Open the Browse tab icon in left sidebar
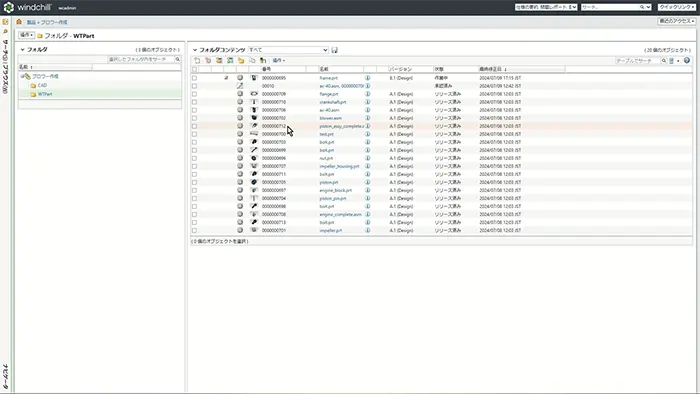Screen dimensions: 700x394 (x=5, y=22)
